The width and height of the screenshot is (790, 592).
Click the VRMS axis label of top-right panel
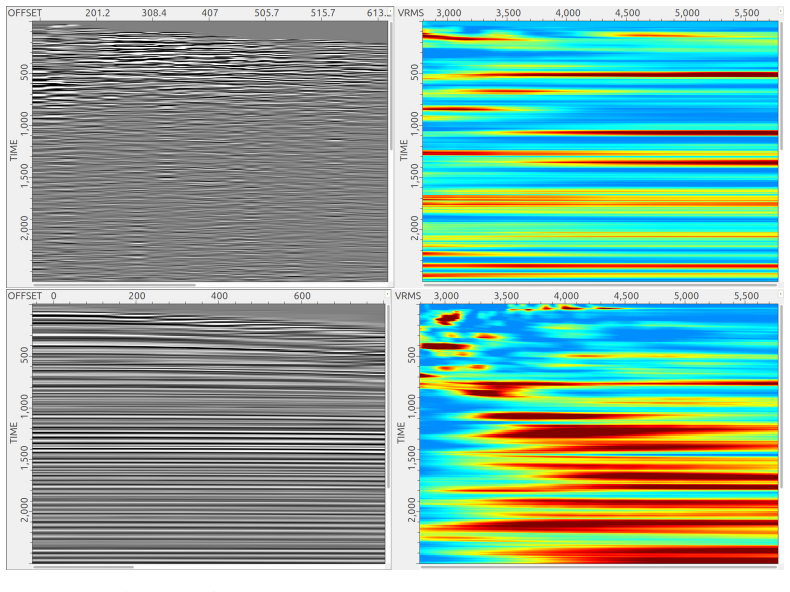[x=410, y=13]
